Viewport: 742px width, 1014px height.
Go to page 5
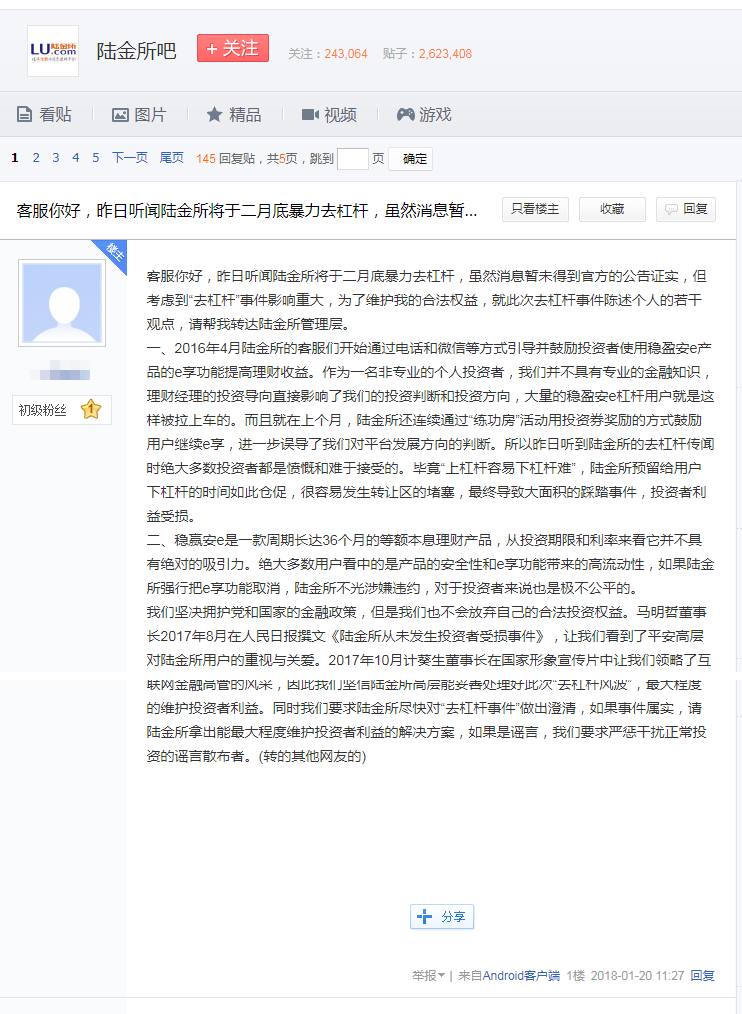pyautogui.click(x=96, y=158)
